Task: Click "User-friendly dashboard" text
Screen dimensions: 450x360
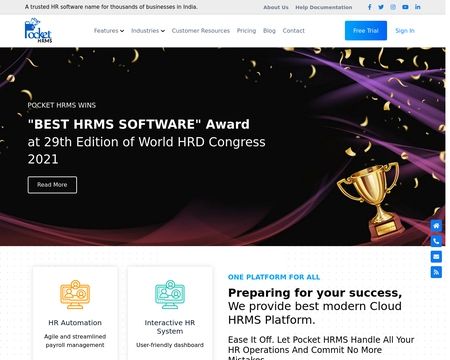Action: click(x=170, y=345)
